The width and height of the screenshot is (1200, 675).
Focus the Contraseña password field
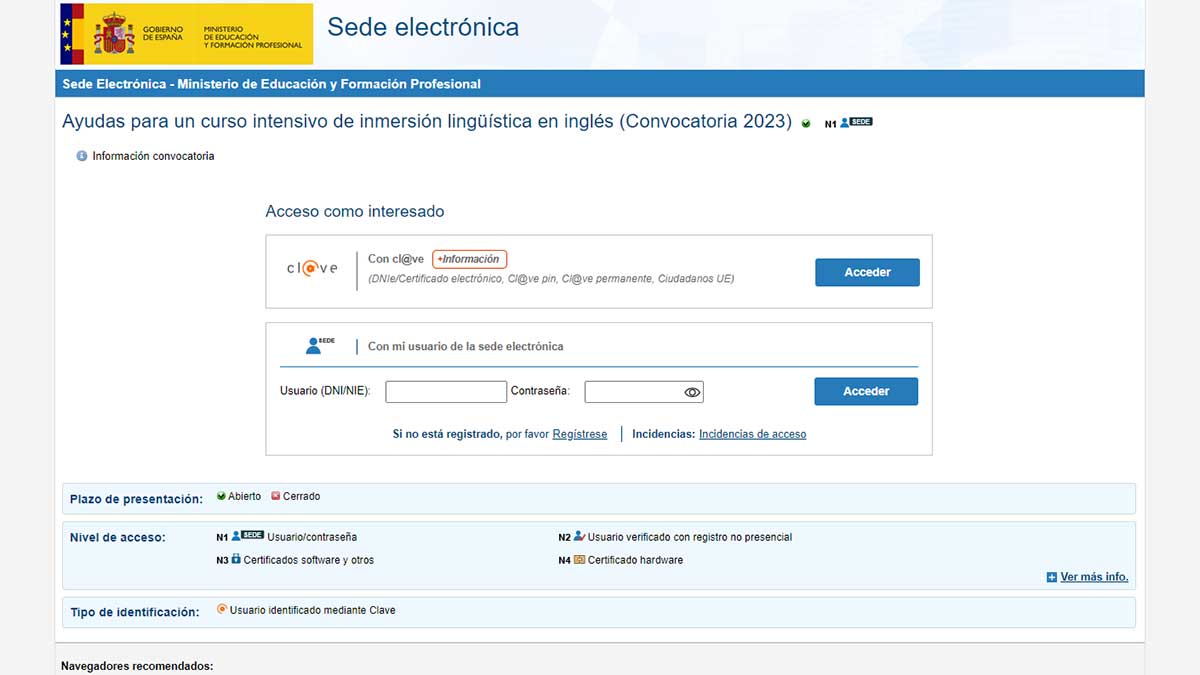(x=633, y=392)
